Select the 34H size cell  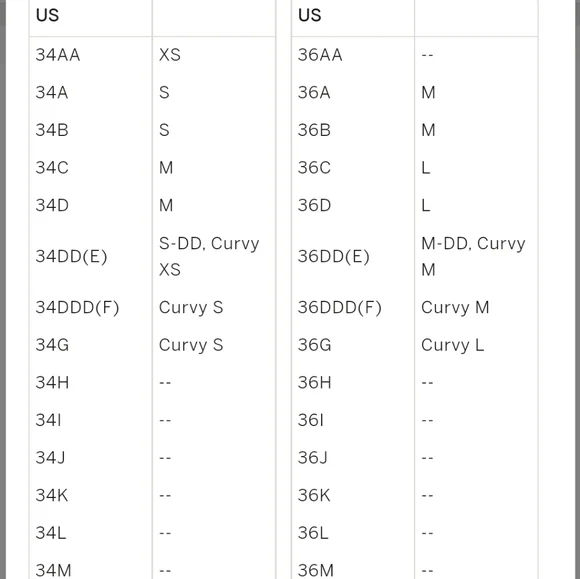52,383
